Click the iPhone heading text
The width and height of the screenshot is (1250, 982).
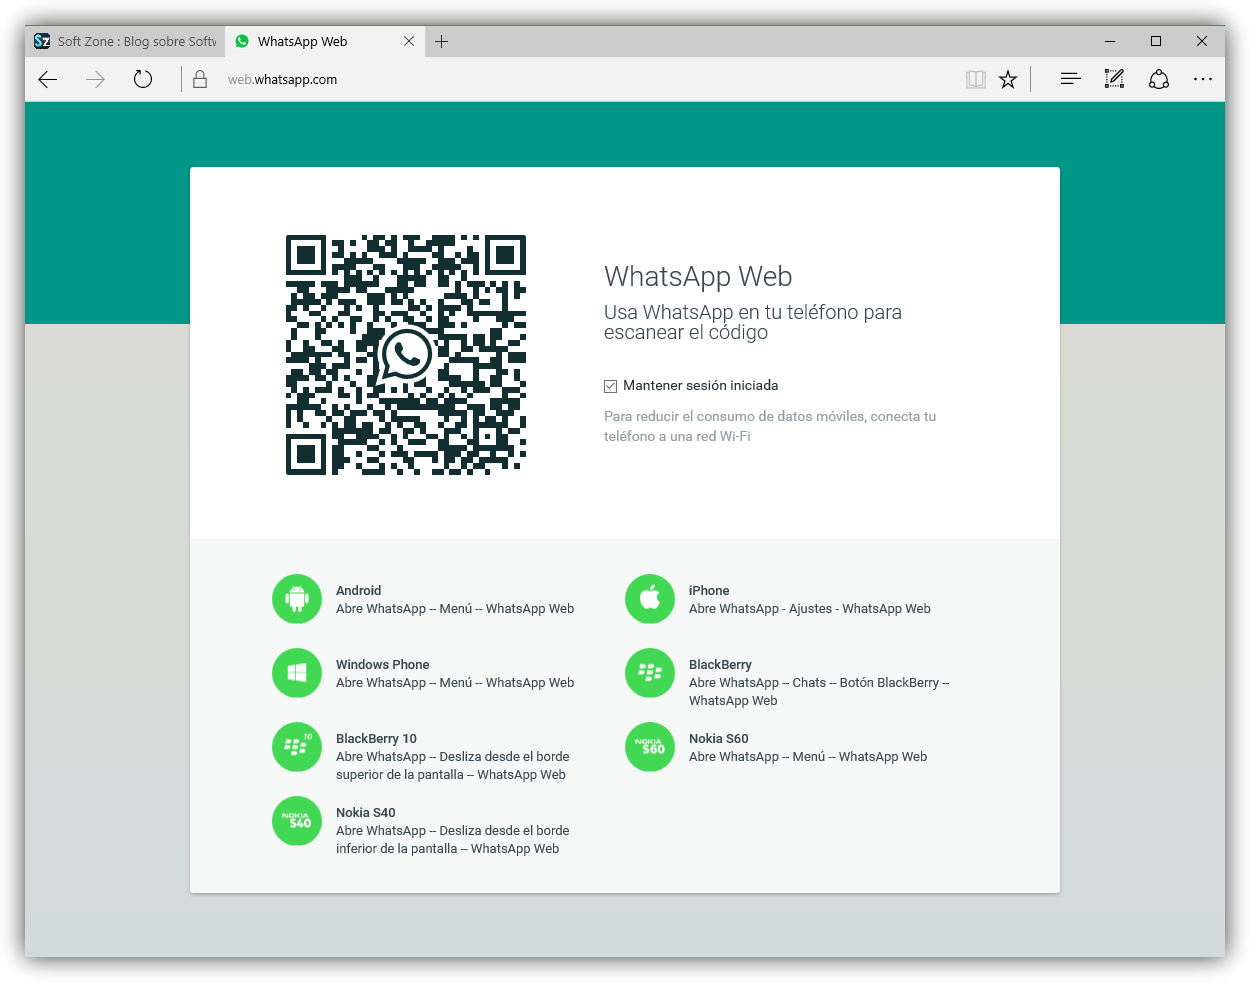pos(709,591)
